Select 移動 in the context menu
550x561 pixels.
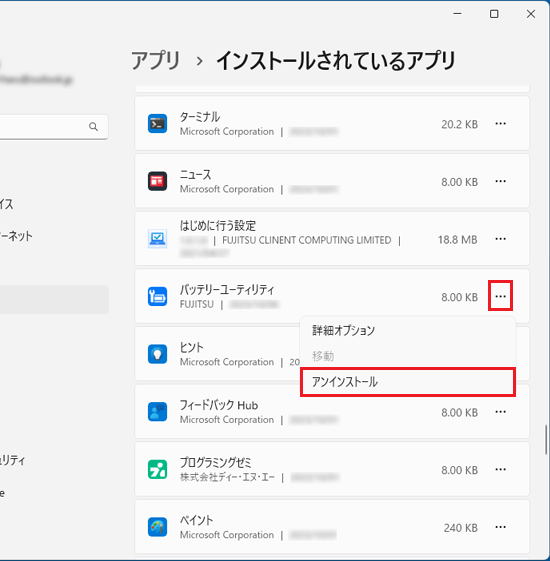click(408, 356)
